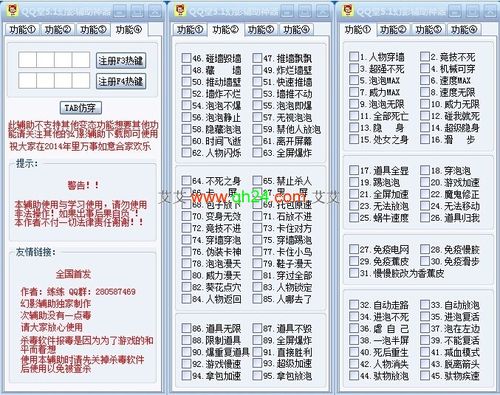
Task: Select 功能③ tab in the right window
Action: pyautogui.click(x=429, y=30)
